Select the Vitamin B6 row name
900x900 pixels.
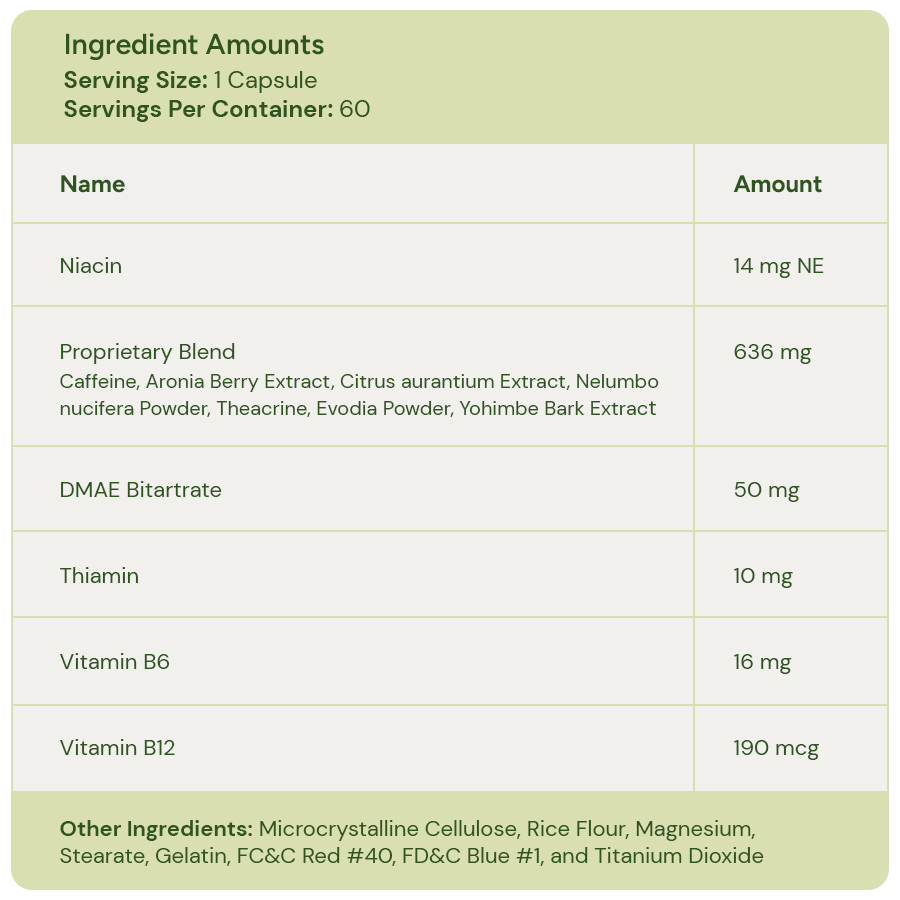[x=114, y=662]
